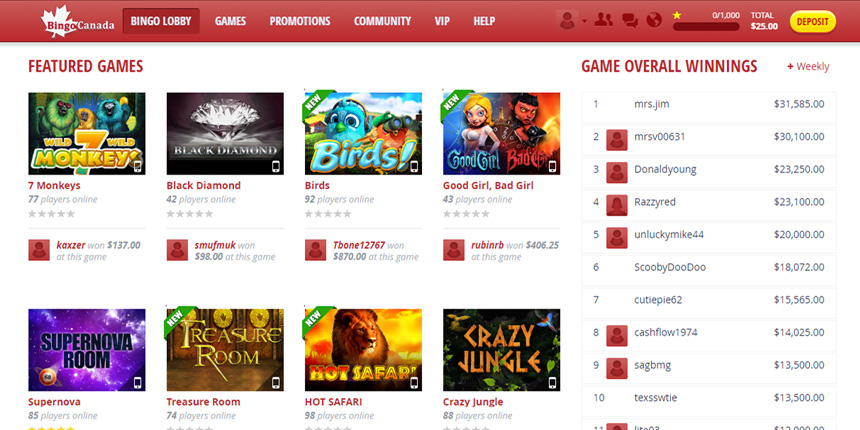Click the globe icon in header
The width and height of the screenshot is (860, 430).
pos(654,21)
